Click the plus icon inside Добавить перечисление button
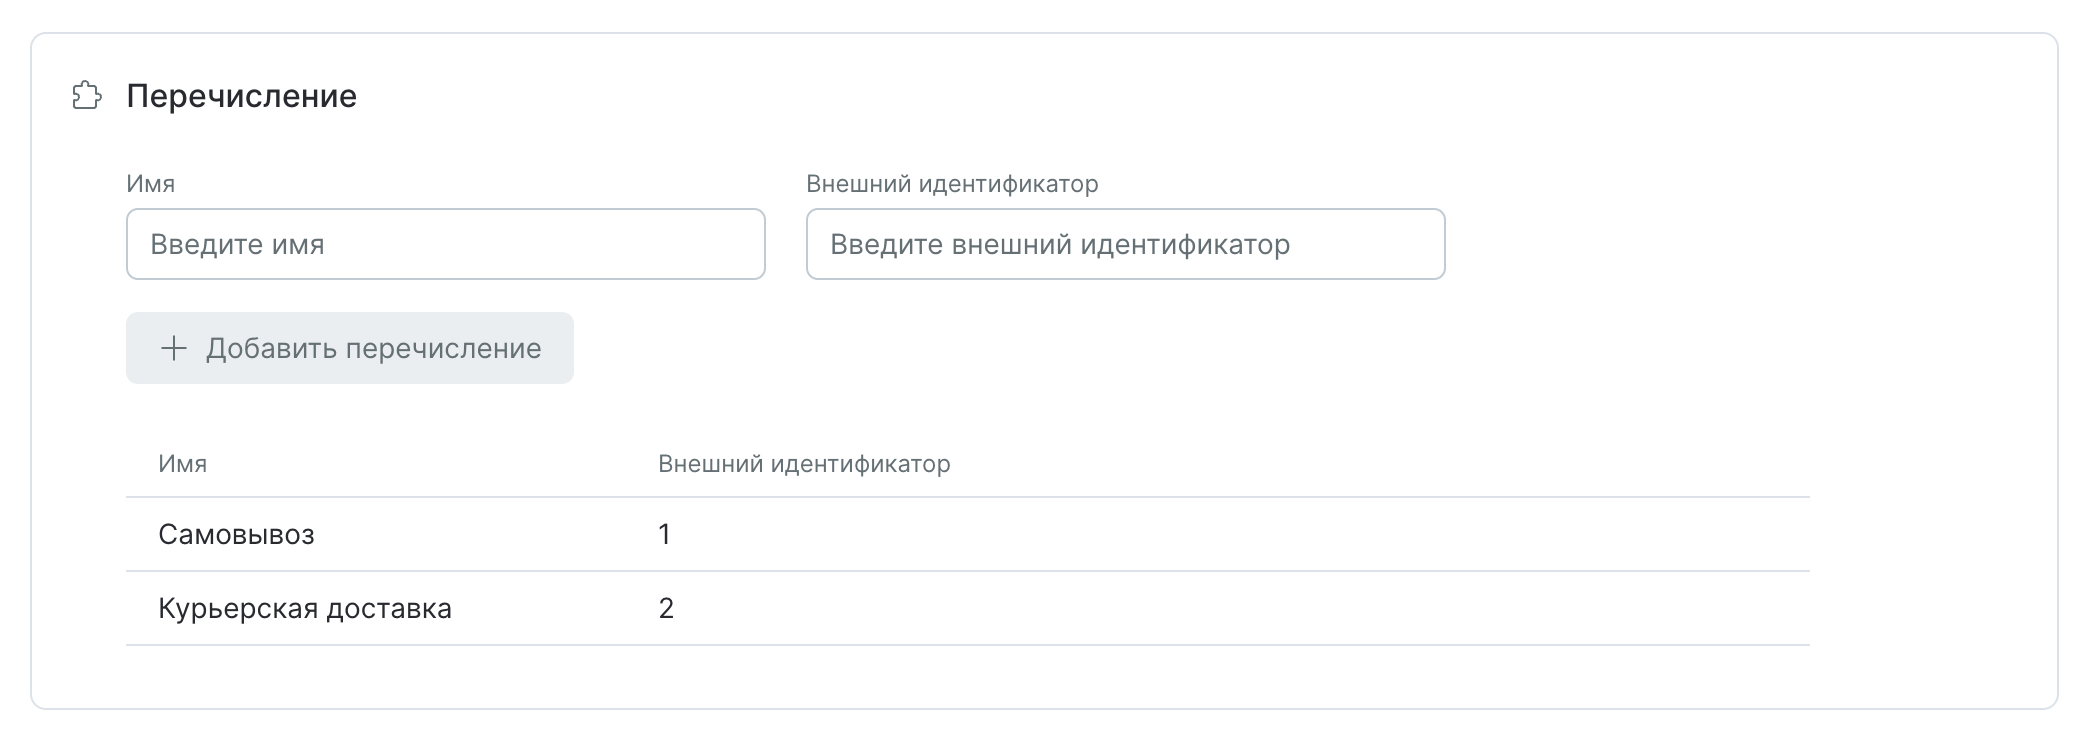This screenshot has width=2090, height=730. pos(175,348)
